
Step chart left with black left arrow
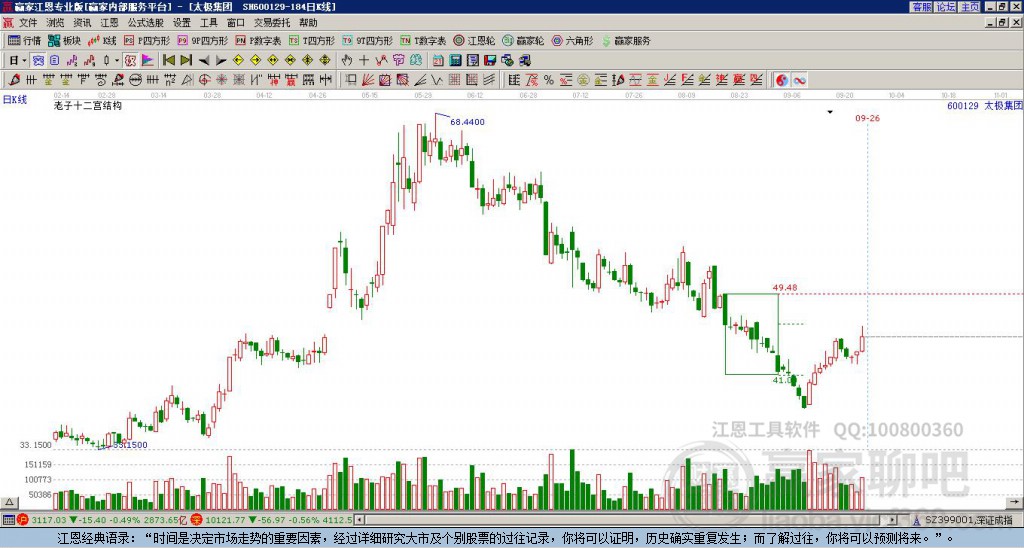[x=204, y=61]
